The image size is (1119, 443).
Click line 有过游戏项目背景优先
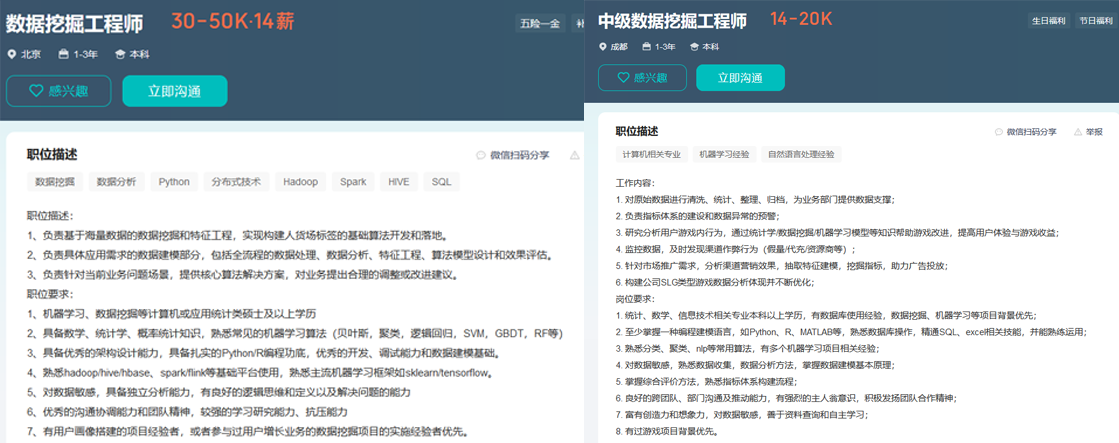click(666, 431)
